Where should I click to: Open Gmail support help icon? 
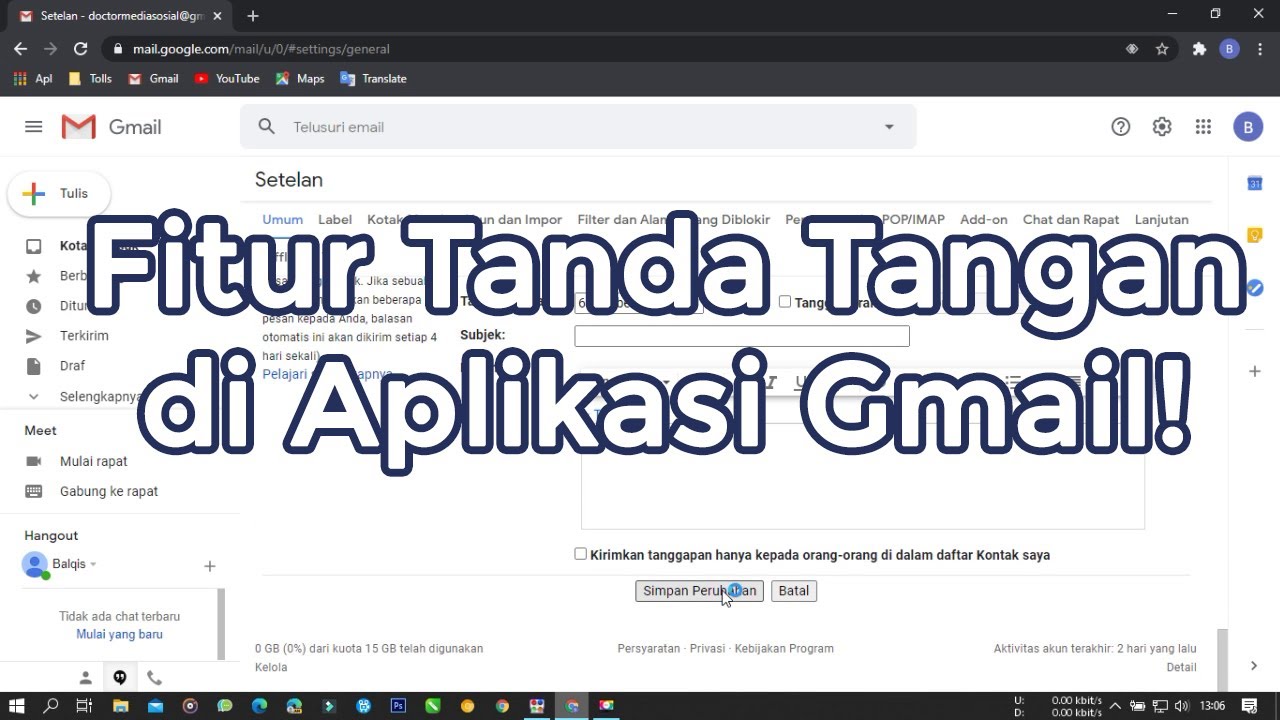(1121, 127)
